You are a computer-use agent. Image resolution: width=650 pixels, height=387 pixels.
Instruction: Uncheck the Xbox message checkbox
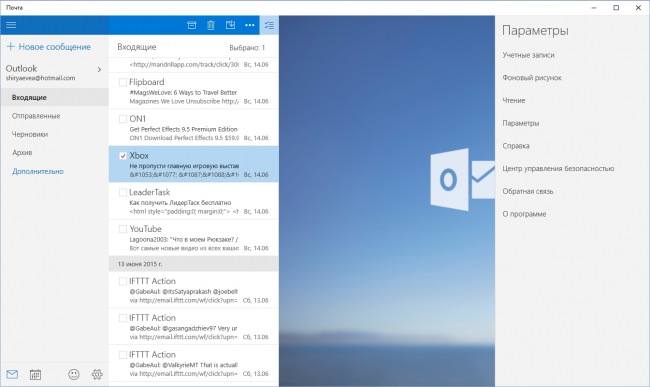[x=123, y=156]
